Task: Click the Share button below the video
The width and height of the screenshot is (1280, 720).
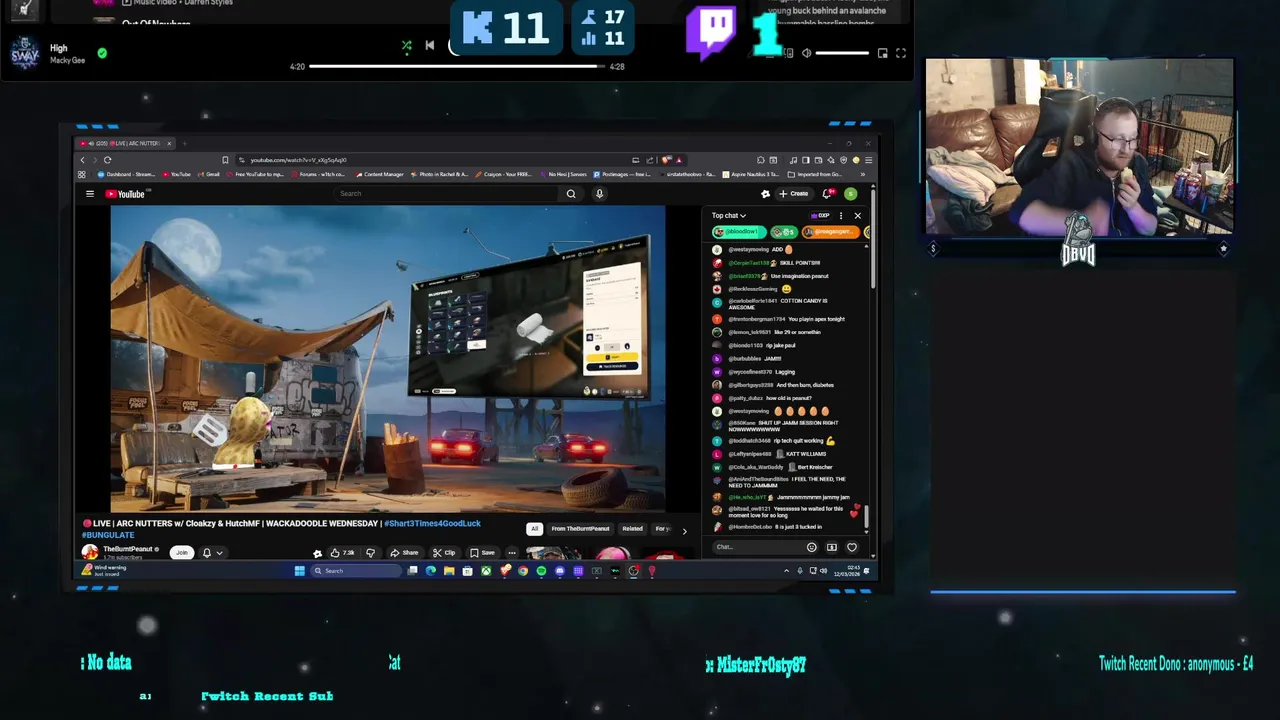Action: (404, 553)
